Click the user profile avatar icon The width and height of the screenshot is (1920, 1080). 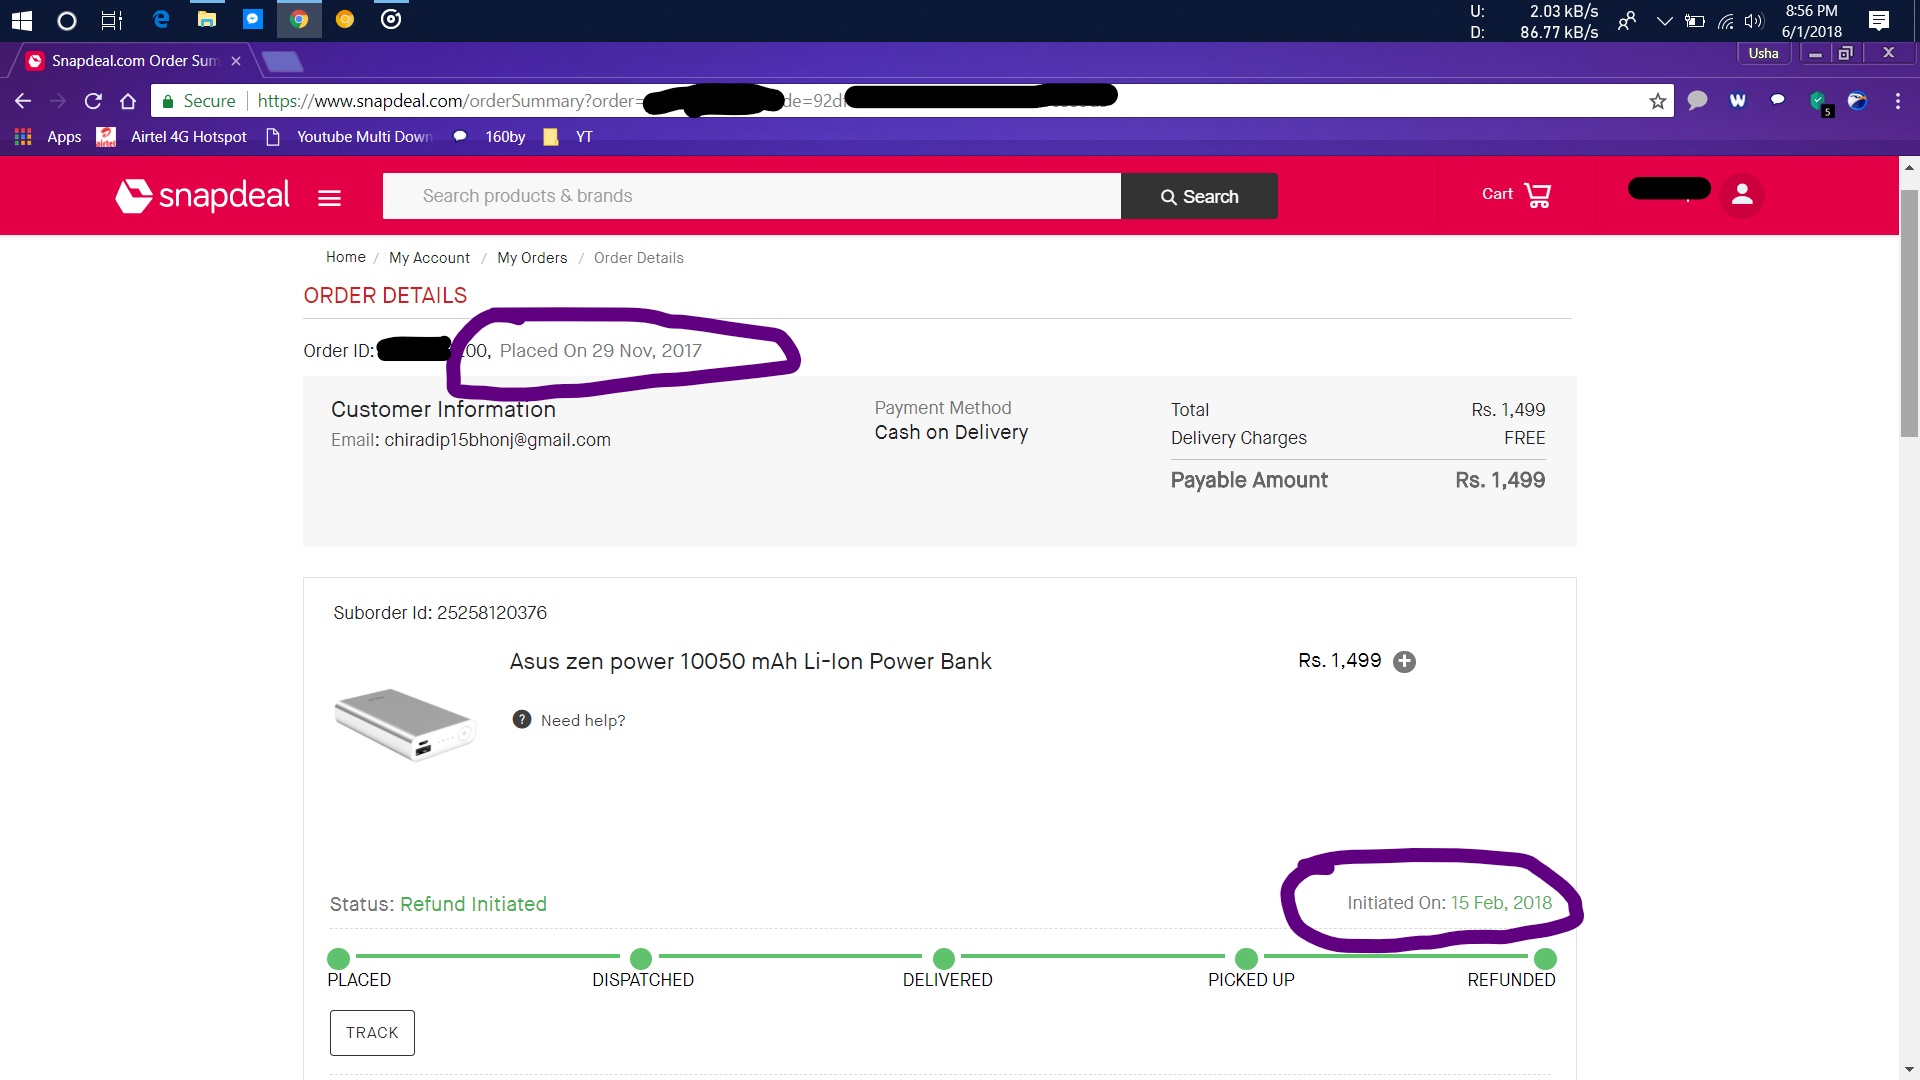(1742, 195)
